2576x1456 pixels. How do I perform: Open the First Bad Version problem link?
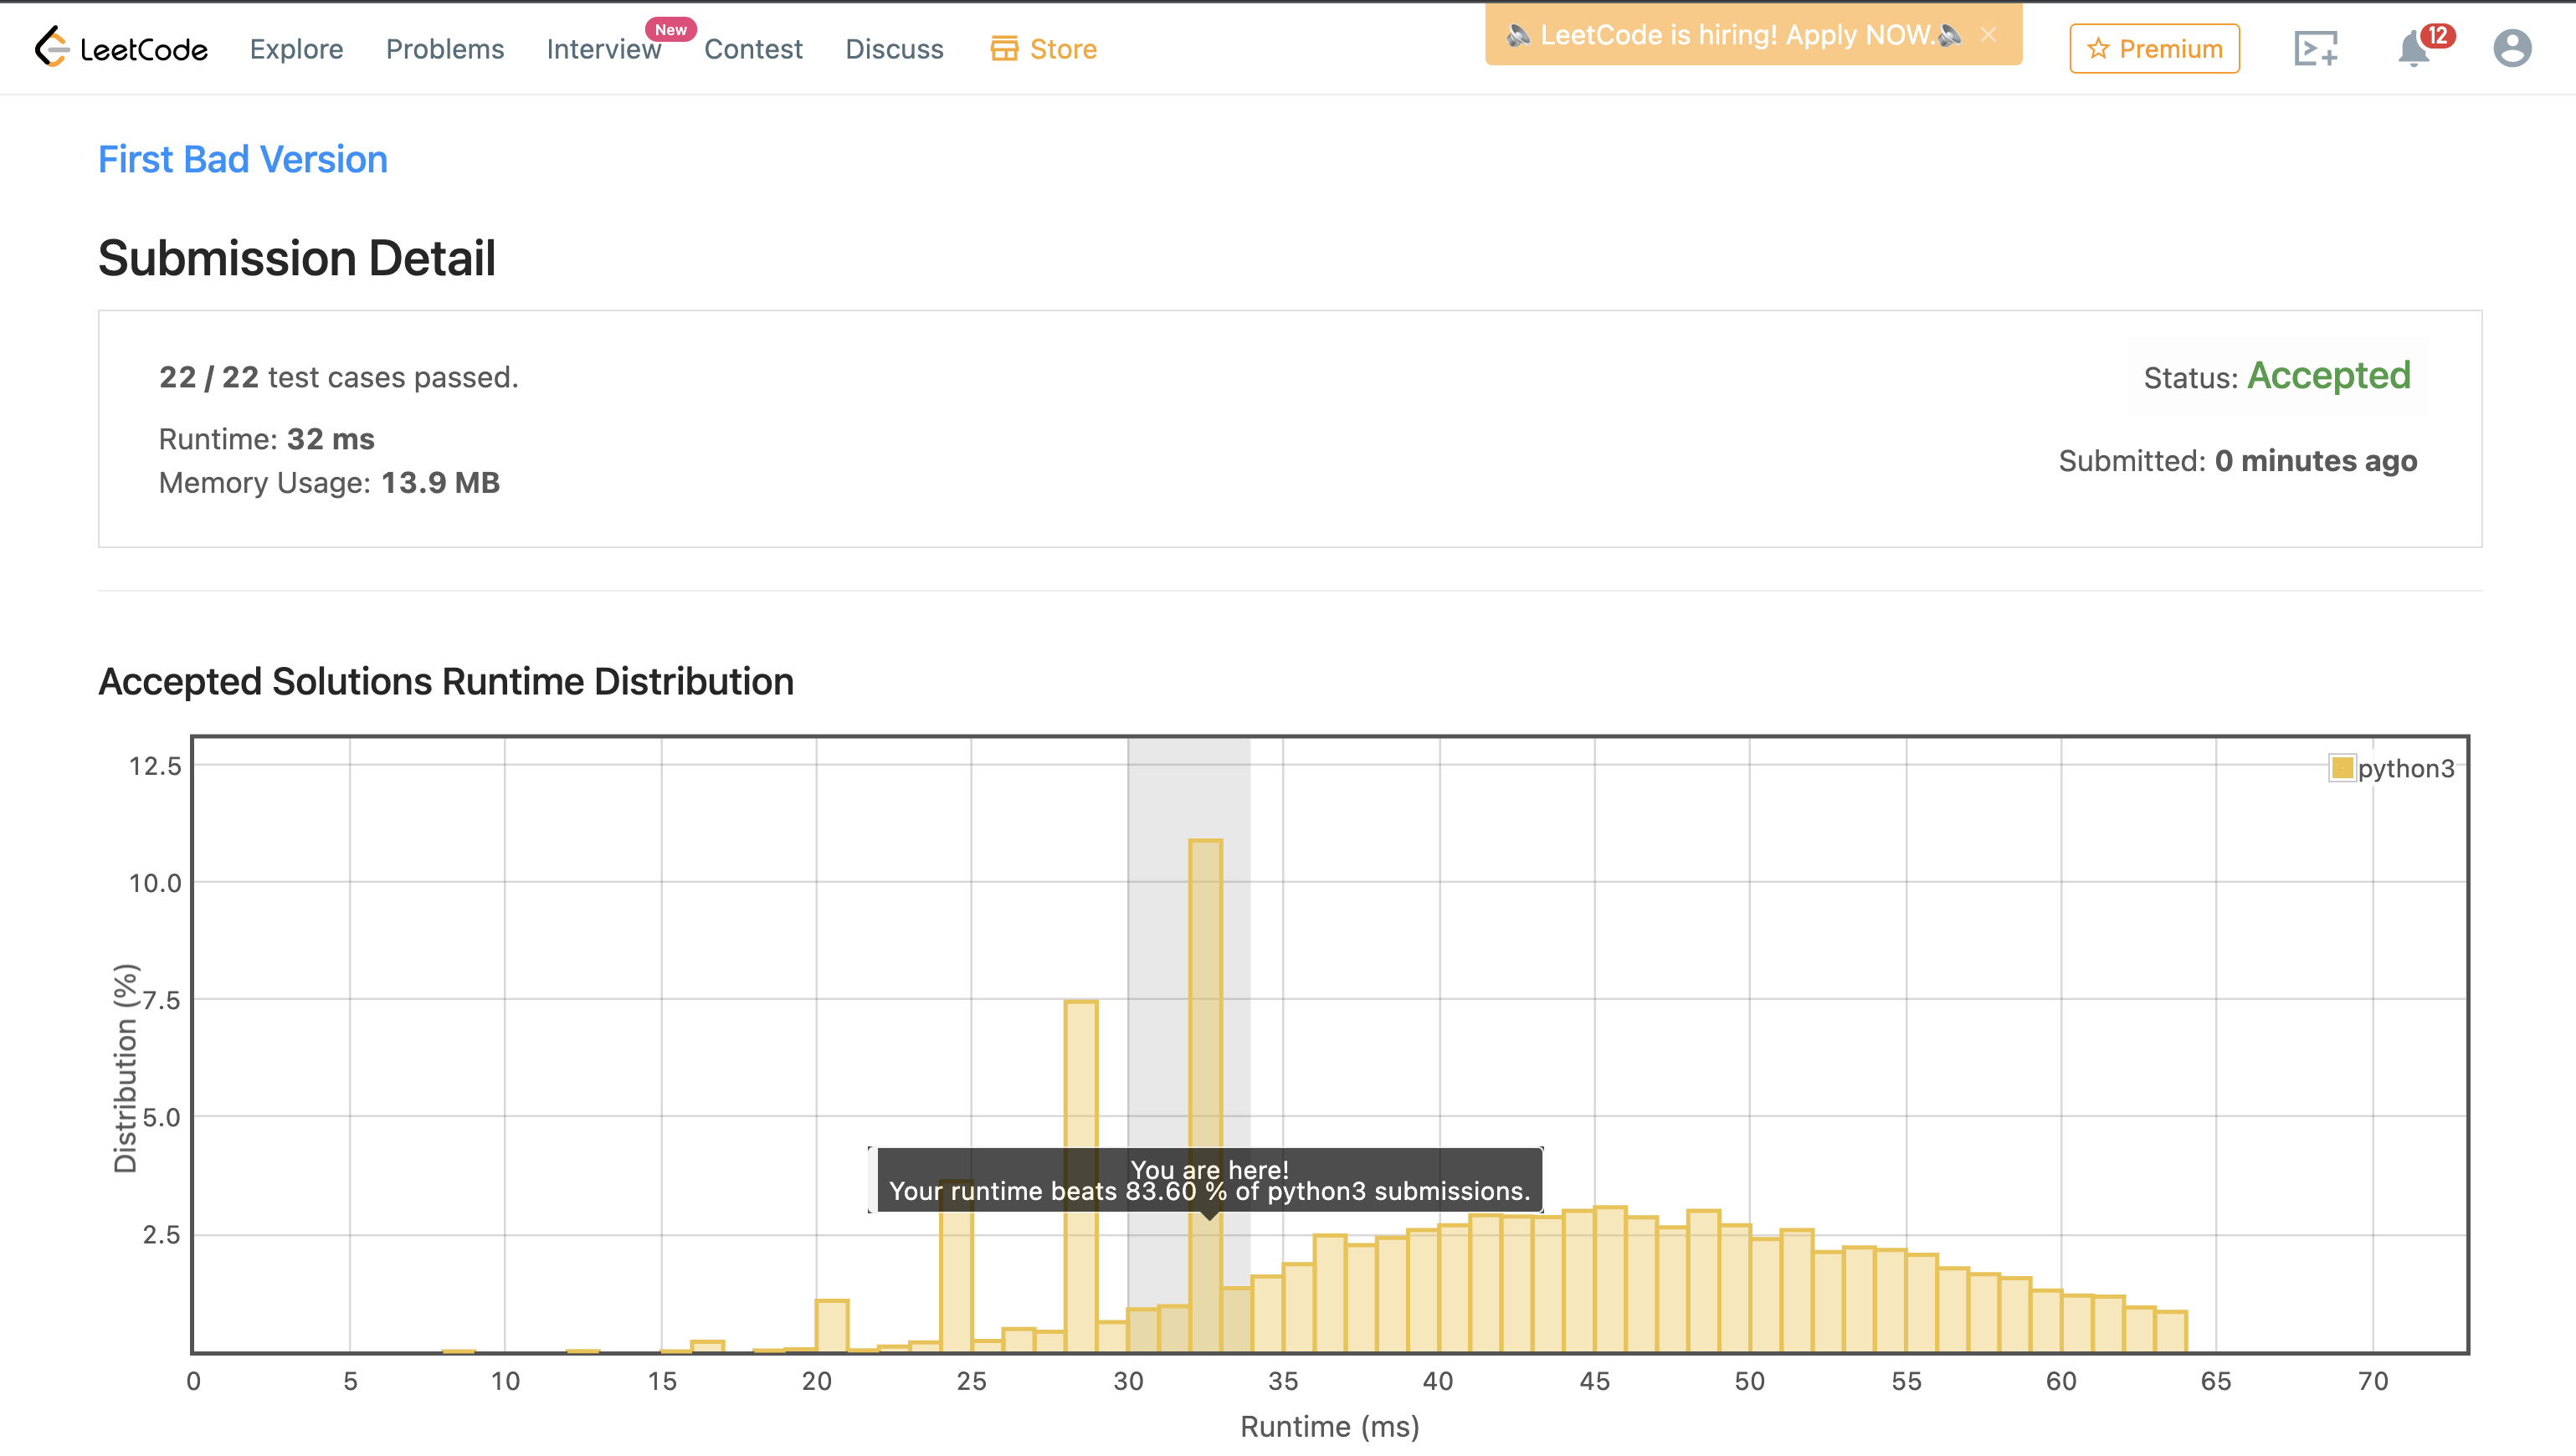pos(243,159)
